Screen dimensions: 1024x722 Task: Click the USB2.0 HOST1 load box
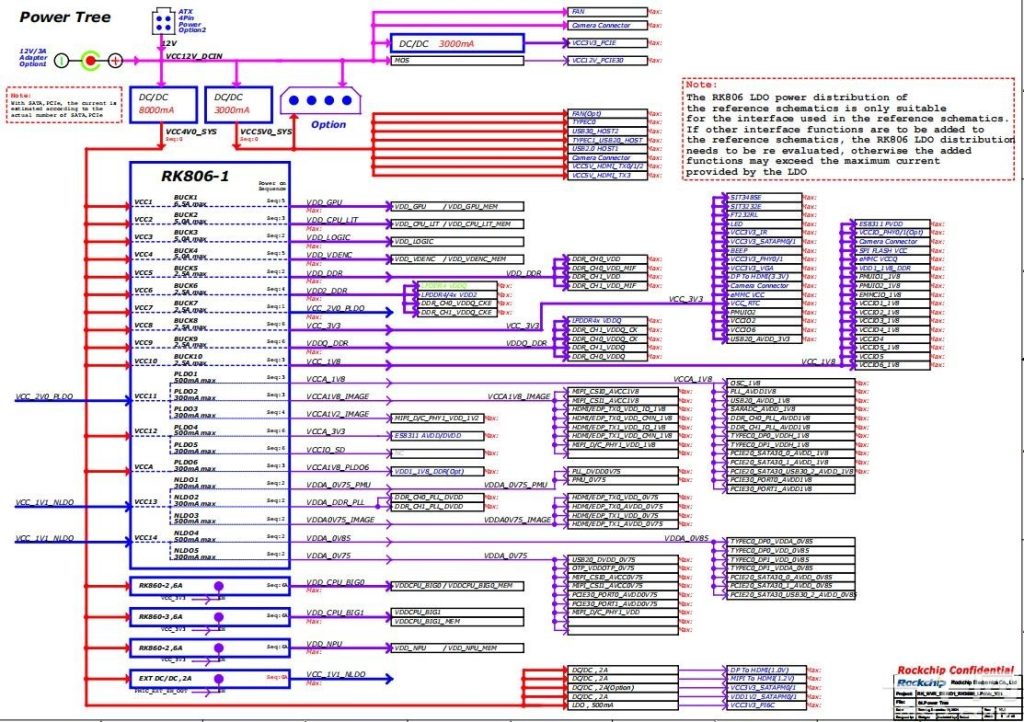(607, 149)
